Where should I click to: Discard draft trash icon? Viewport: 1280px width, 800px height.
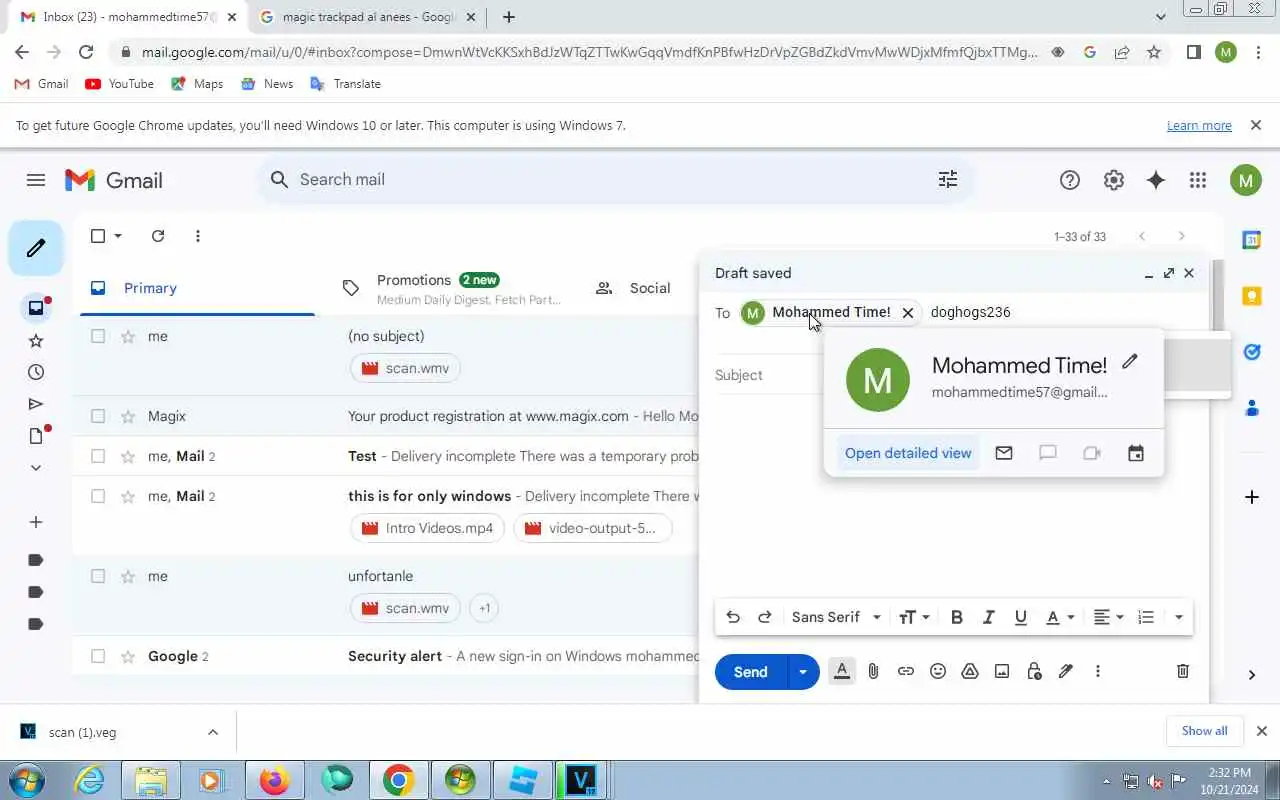(x=1183, y=672)
